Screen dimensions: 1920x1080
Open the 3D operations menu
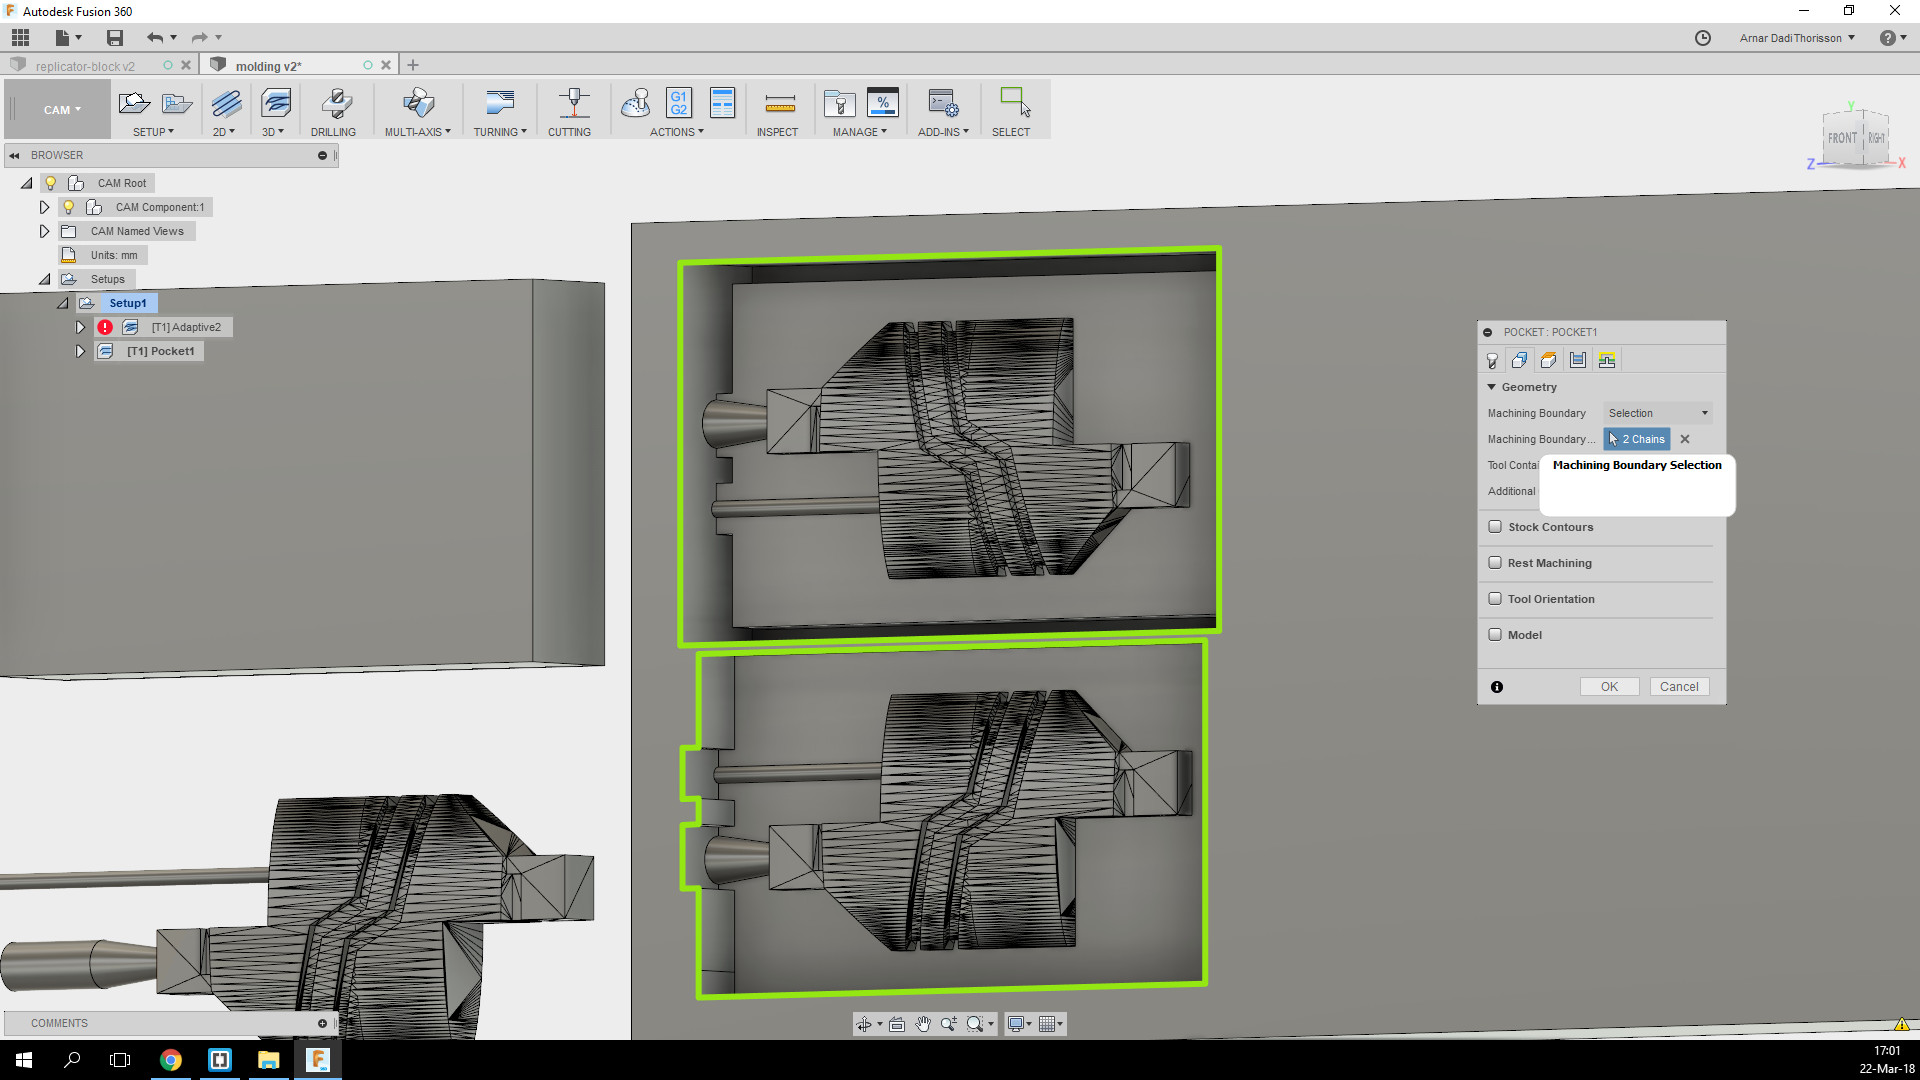pos(273,132)
